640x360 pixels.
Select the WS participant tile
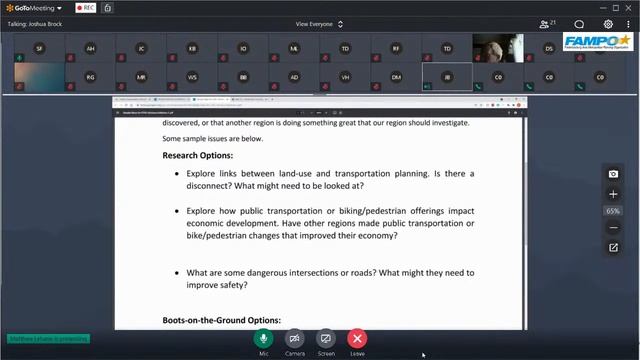click(192, 77)
